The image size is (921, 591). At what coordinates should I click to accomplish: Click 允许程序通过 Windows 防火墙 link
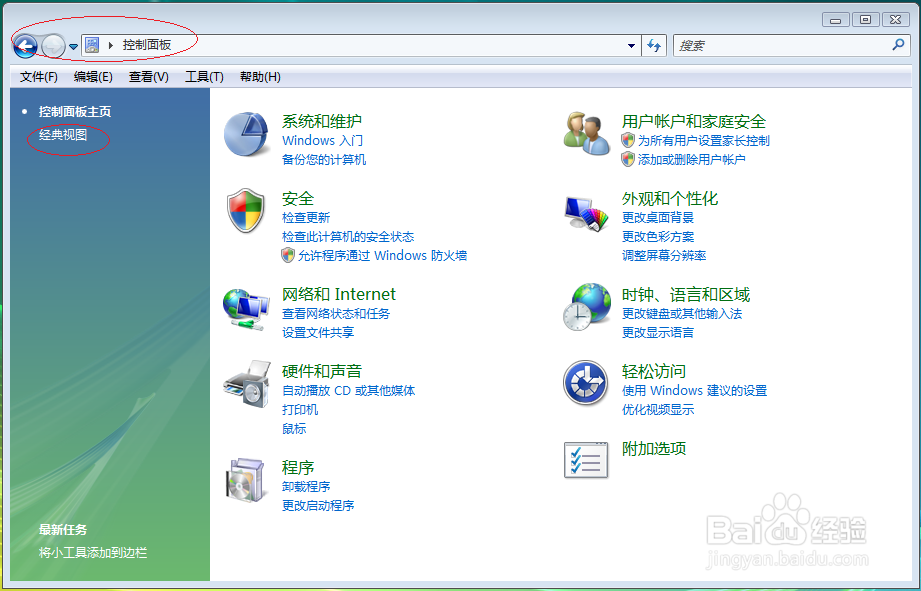tap(382, 256)
